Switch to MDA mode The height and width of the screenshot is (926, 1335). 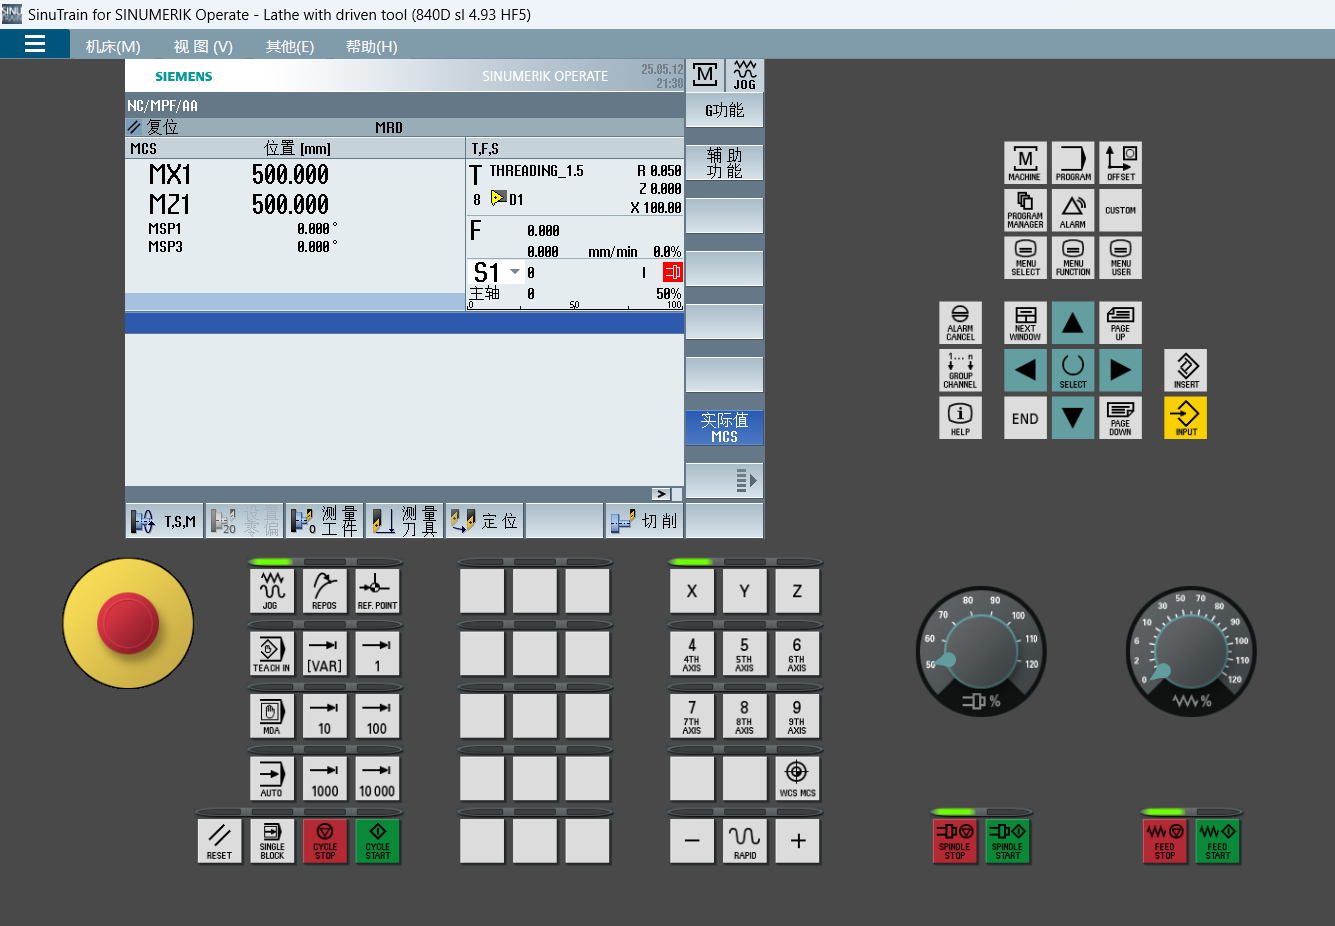click(x=272, y=716)
